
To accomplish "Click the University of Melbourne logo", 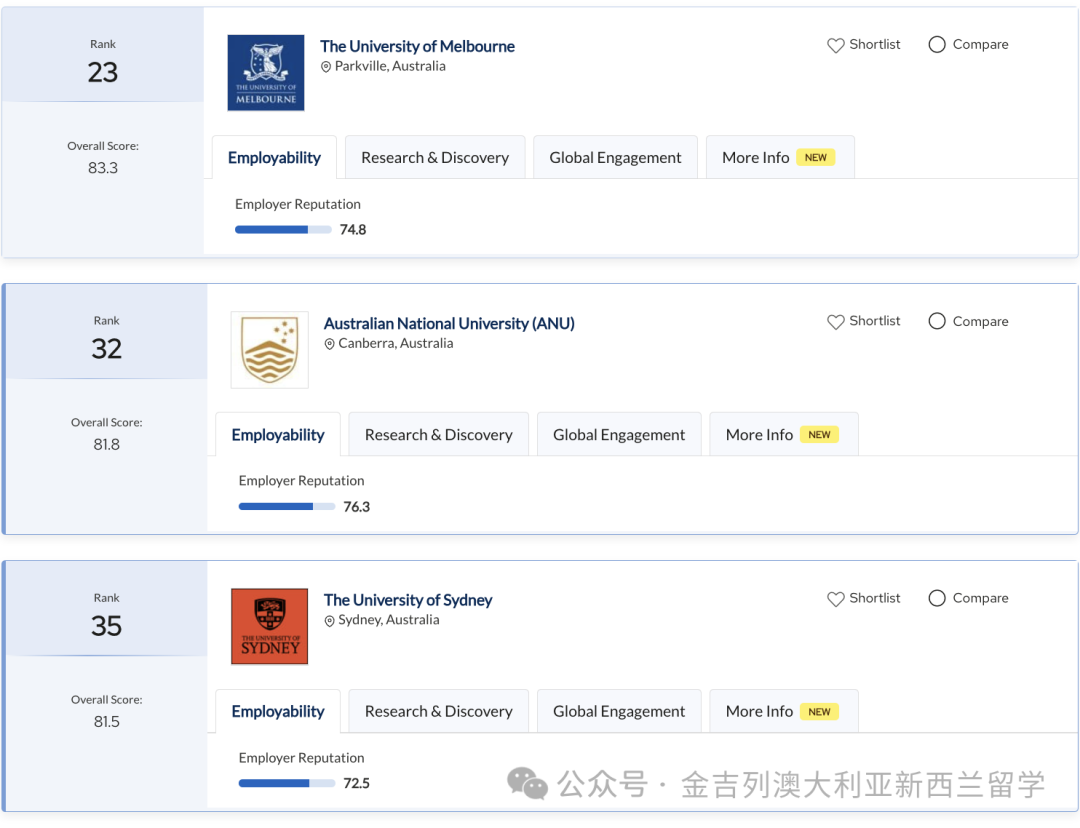I will click(265, 73).
